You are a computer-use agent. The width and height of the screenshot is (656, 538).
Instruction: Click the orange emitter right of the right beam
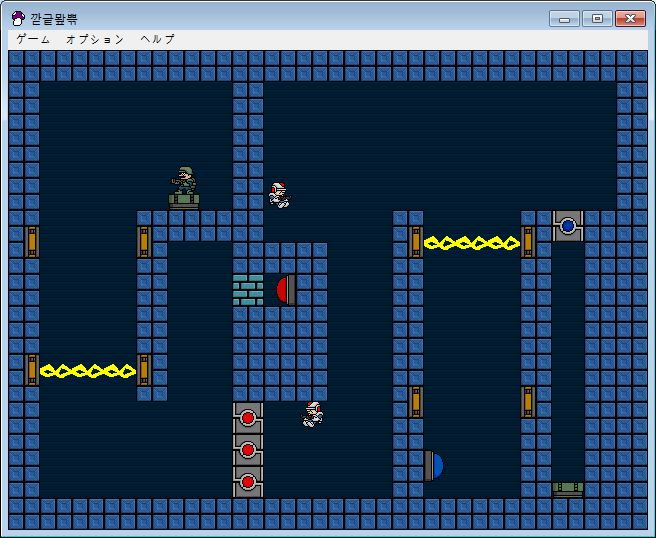click(528, 242)
